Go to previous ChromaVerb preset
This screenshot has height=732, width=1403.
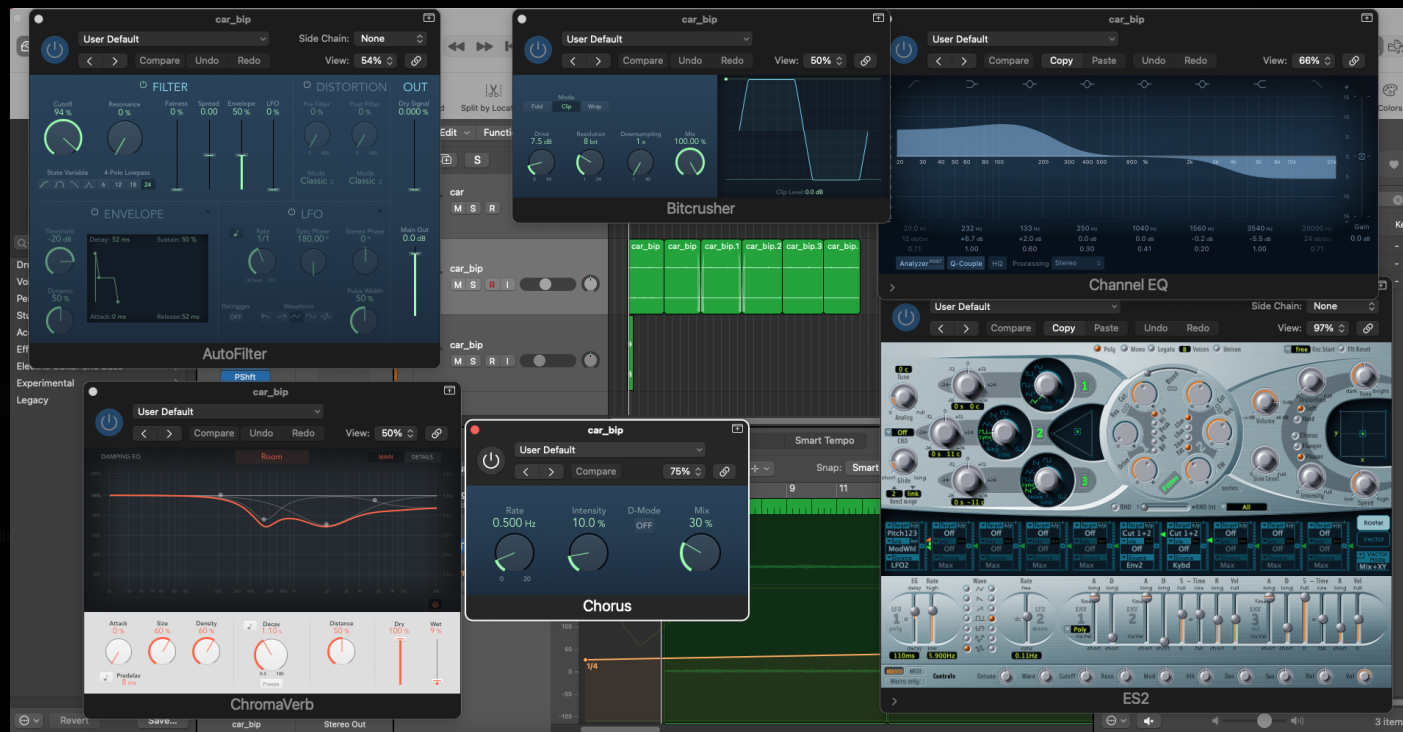(145, 433)
